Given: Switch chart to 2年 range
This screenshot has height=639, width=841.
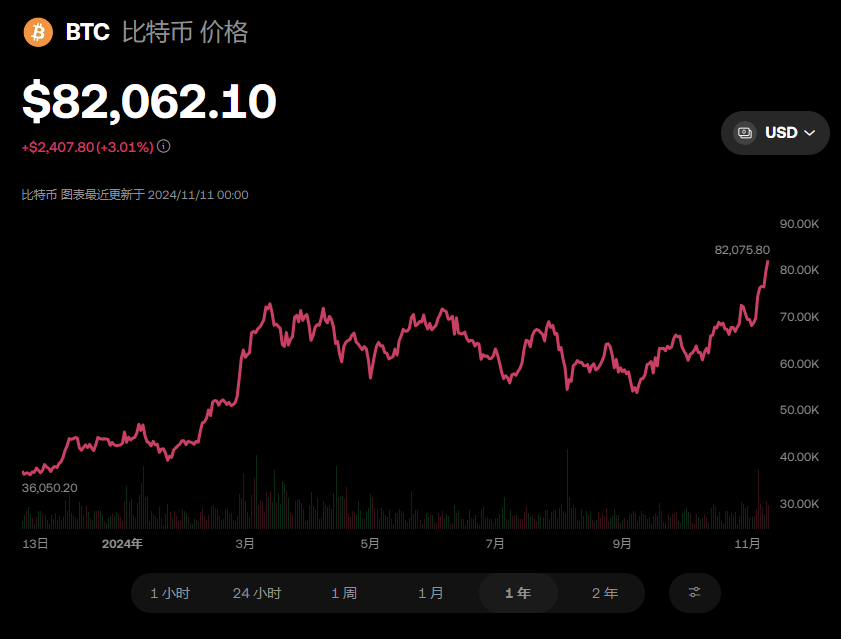Looking at the screenshot, I should pyautogui.click(x=604, y=593).
